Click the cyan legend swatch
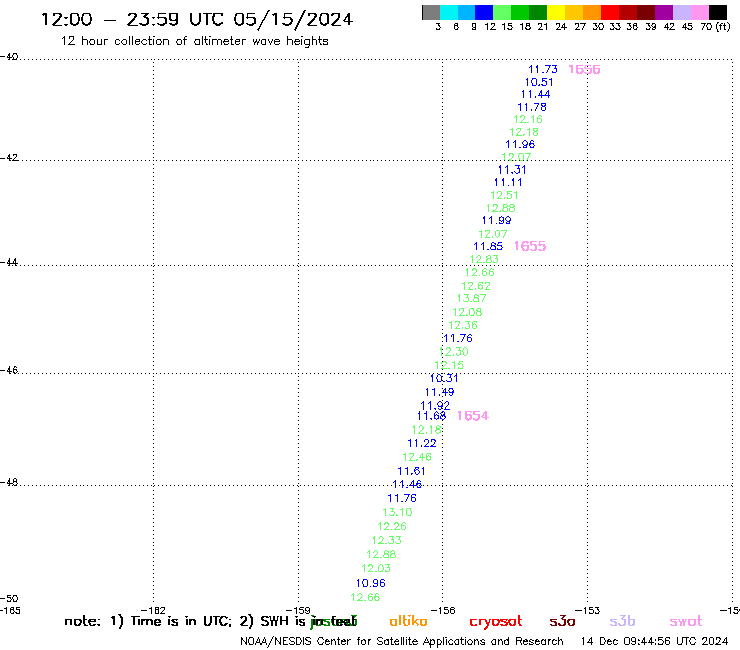Viewport: 740px width, 650px height. 449,12
